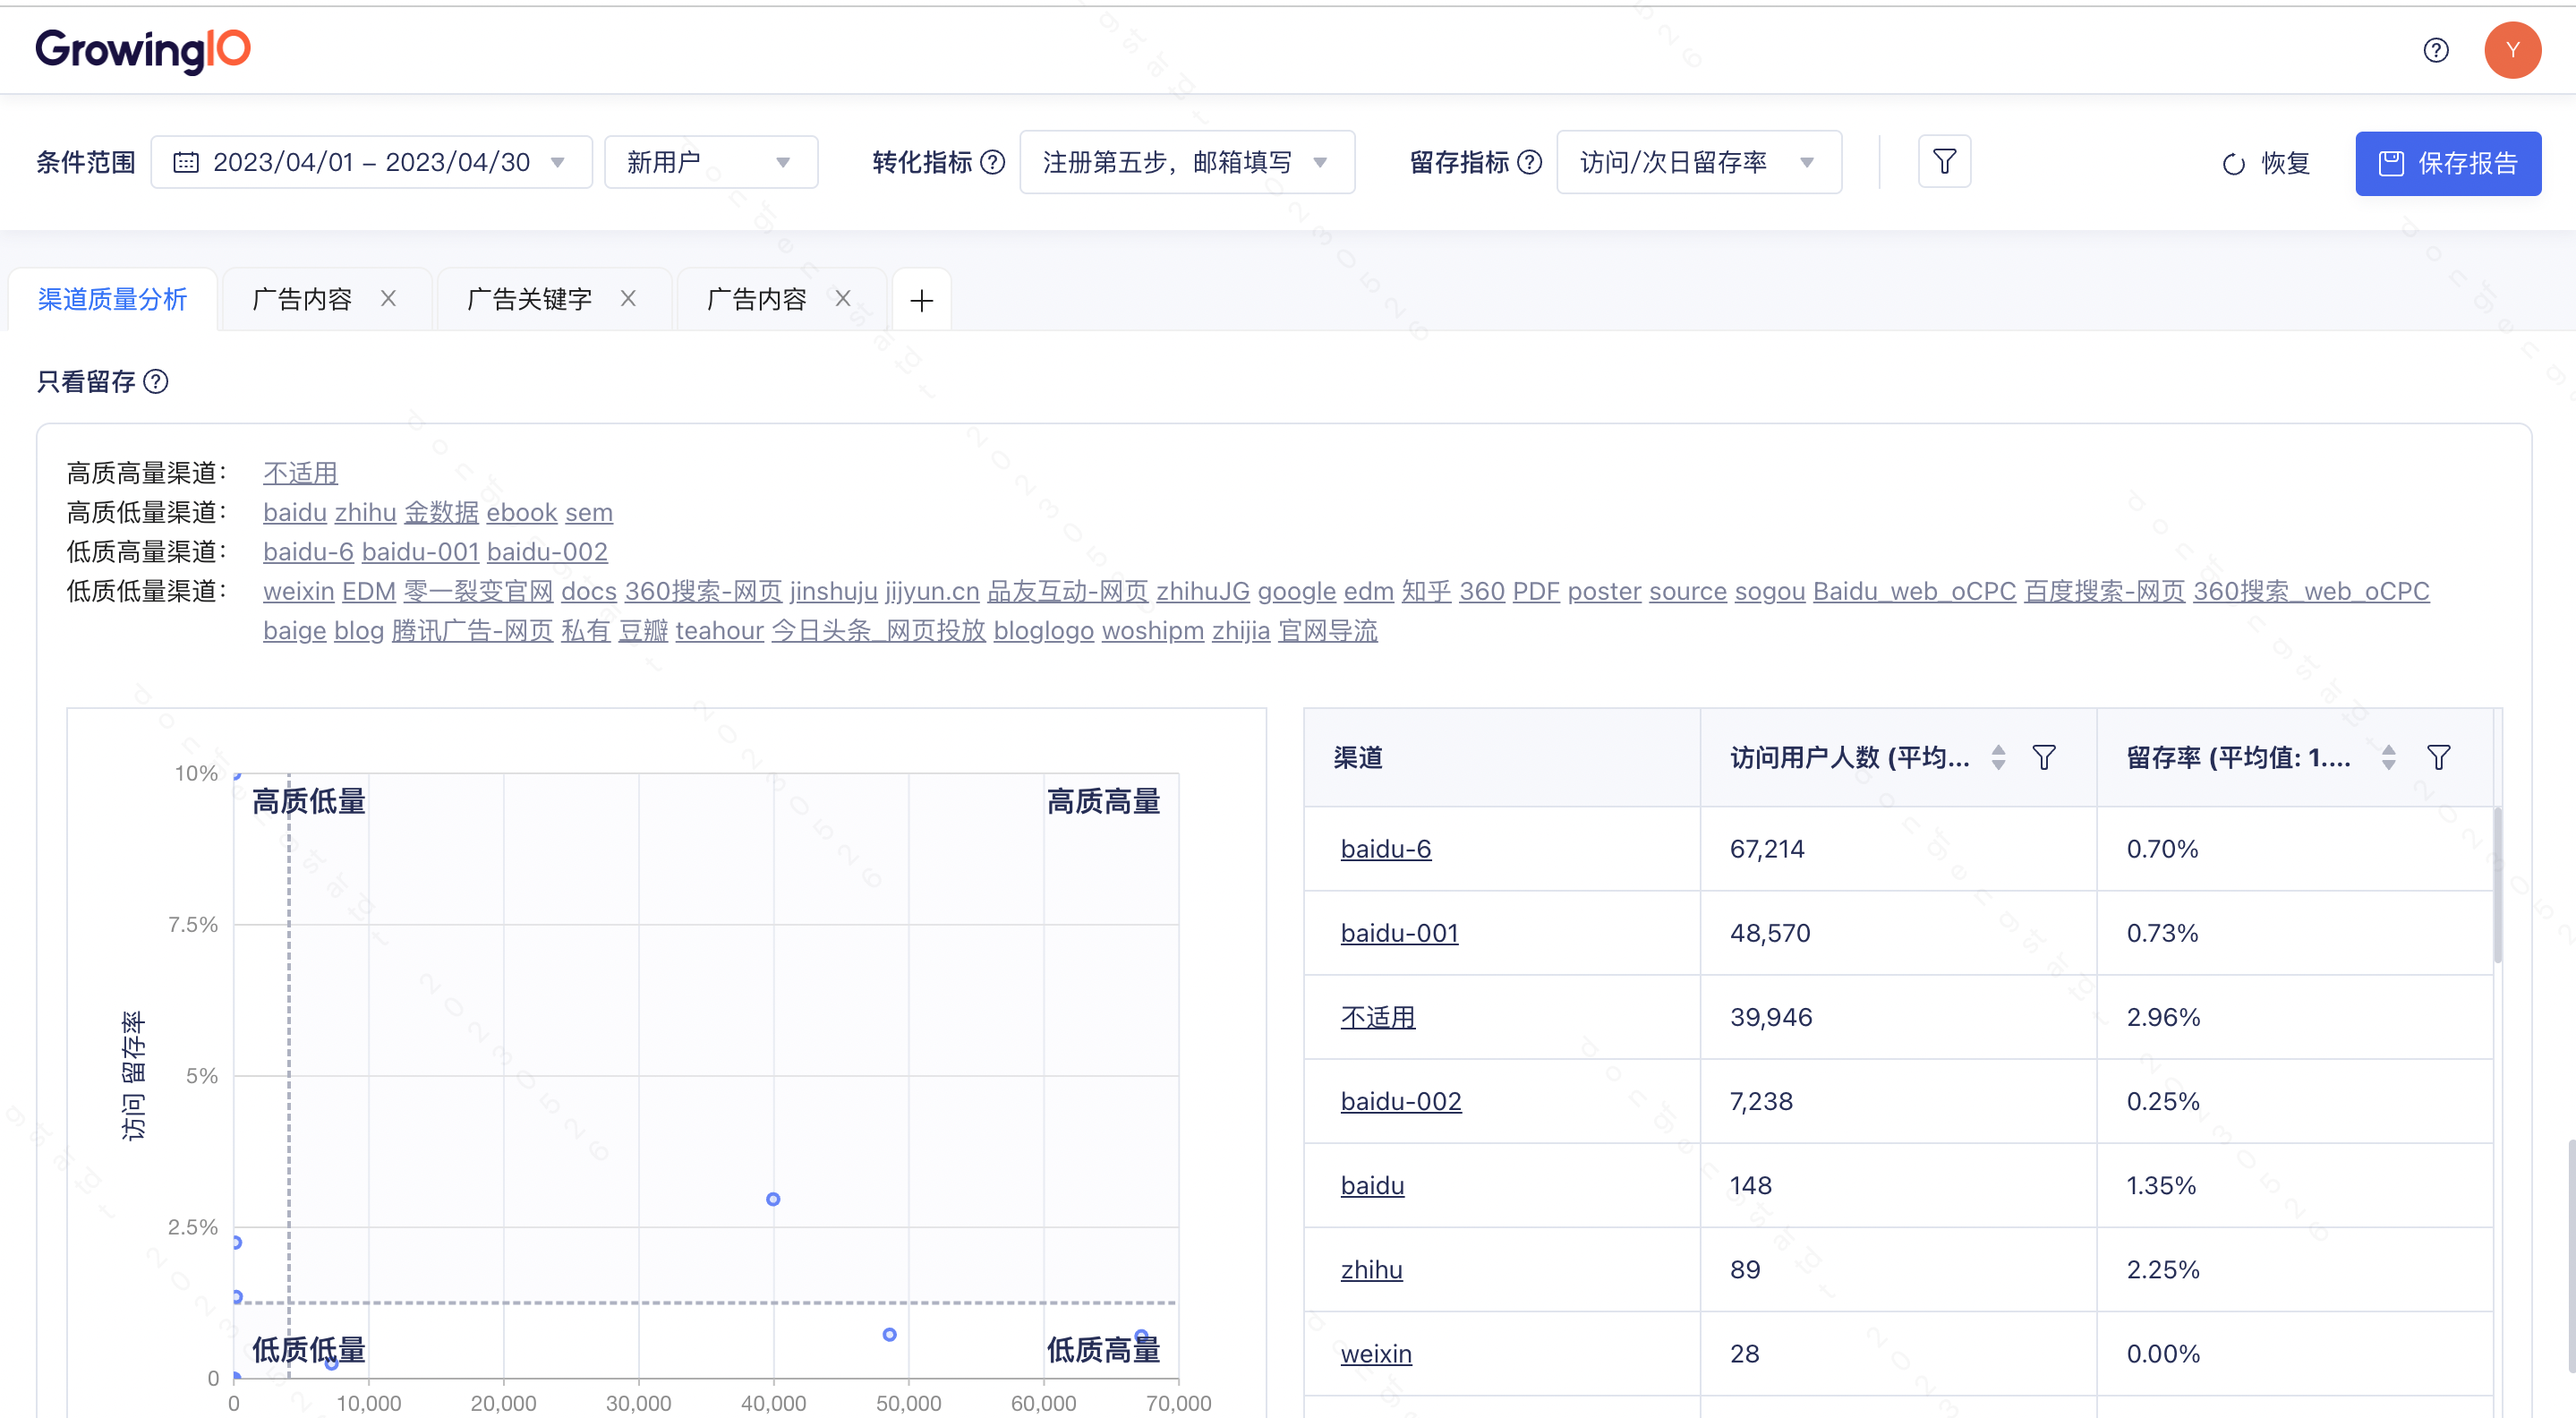Click the filter funnel icon in toolbar
The width and height of the screenshot is (2576, 1418).
tap(1944, 162)
